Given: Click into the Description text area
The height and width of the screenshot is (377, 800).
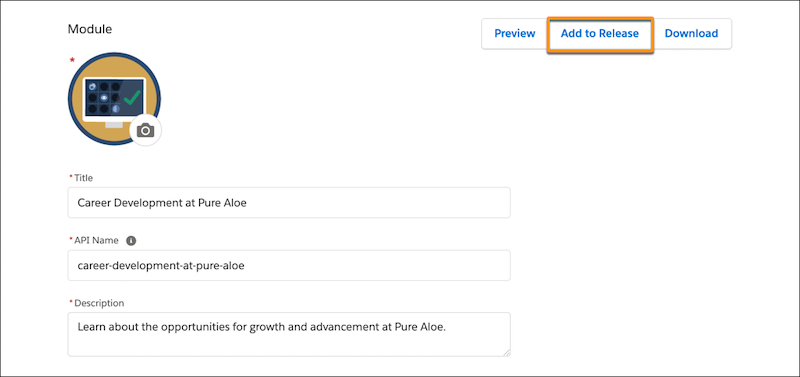Looking at the screenshot, I should tap(289, 334).
